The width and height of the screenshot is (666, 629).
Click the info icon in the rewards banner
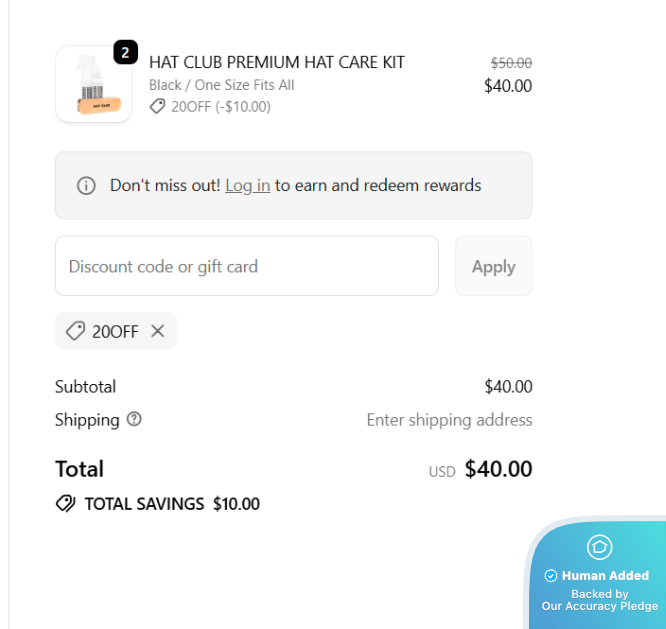[x=86, y=185]
